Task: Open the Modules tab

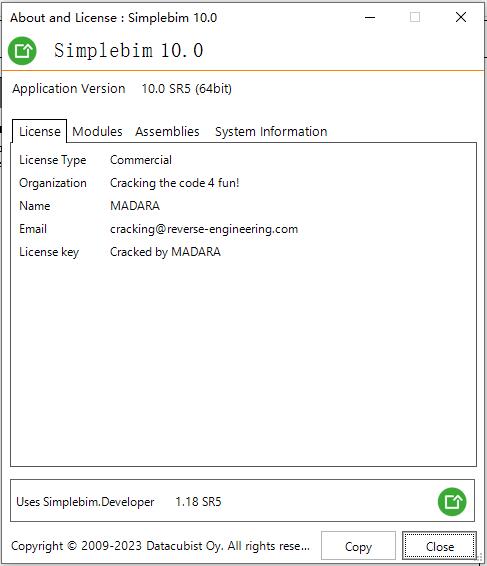Action: point(97,131)
